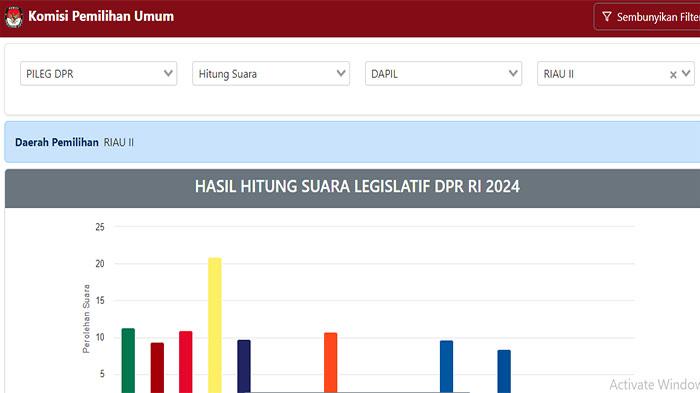Click the chevron arrow of PILEG DPR
This screenshot has height=393, width=700.
click(168, 73)
